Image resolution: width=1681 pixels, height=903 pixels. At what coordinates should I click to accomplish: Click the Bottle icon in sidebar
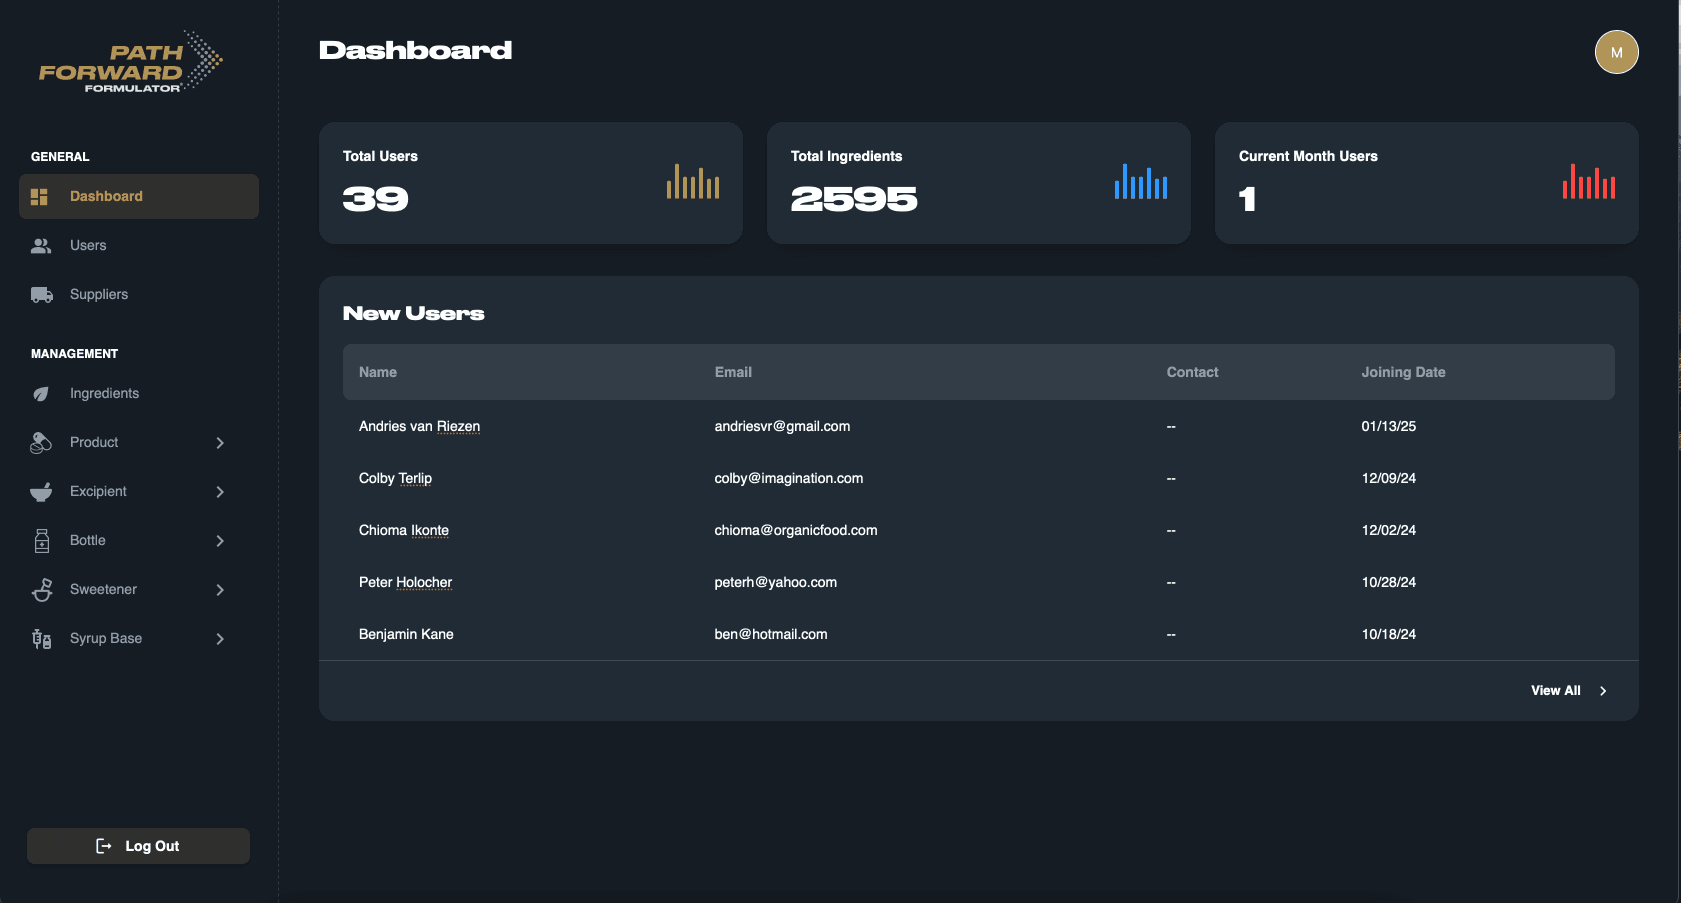point(41,541)
